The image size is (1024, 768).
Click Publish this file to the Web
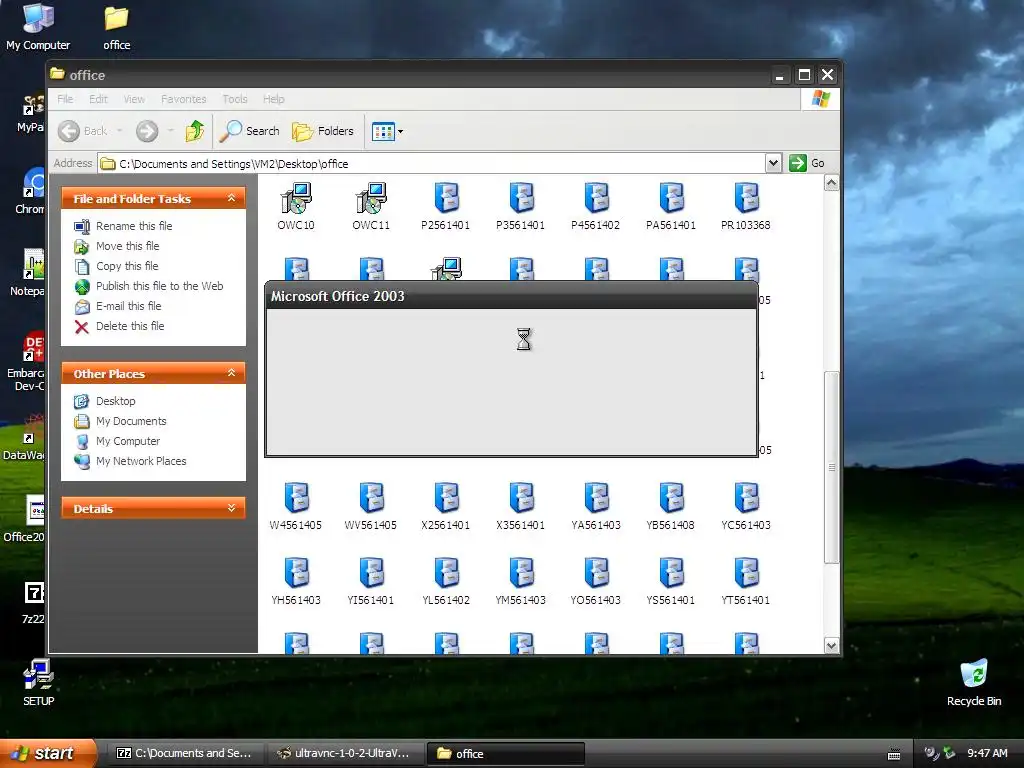[x=159, y=286]
